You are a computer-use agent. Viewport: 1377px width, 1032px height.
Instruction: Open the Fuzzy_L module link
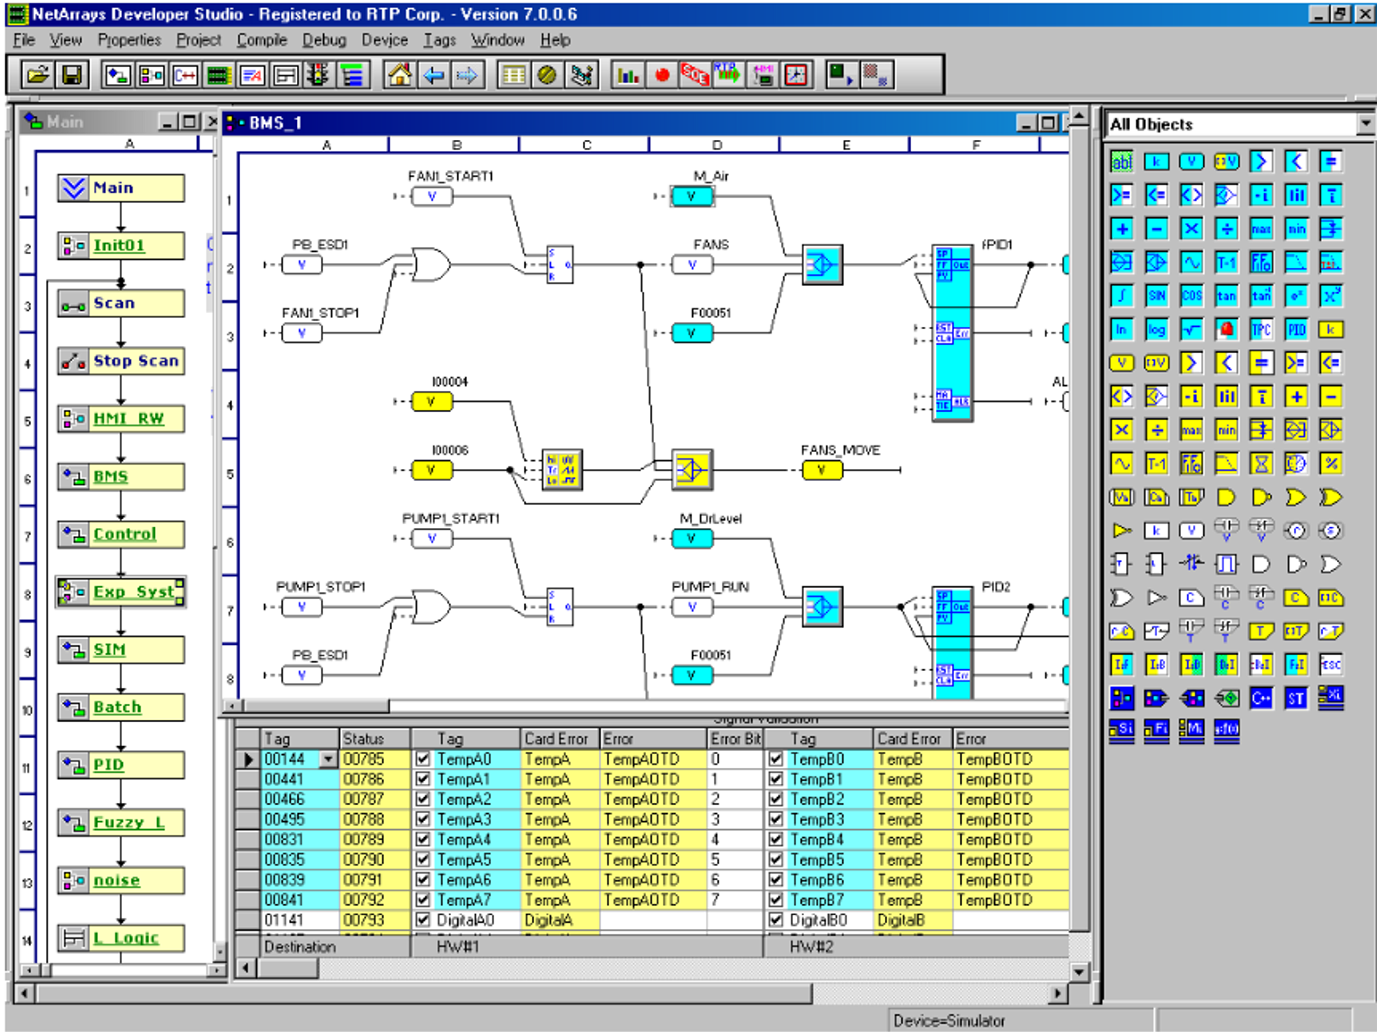point(128,822)
